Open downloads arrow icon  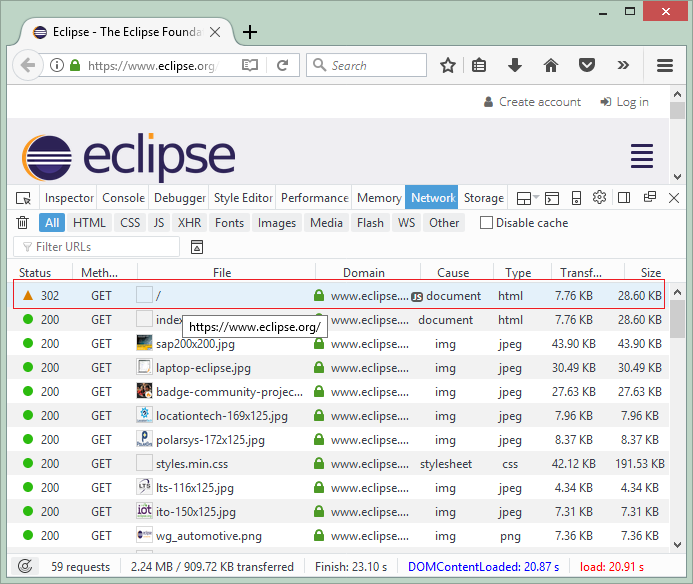515,65
